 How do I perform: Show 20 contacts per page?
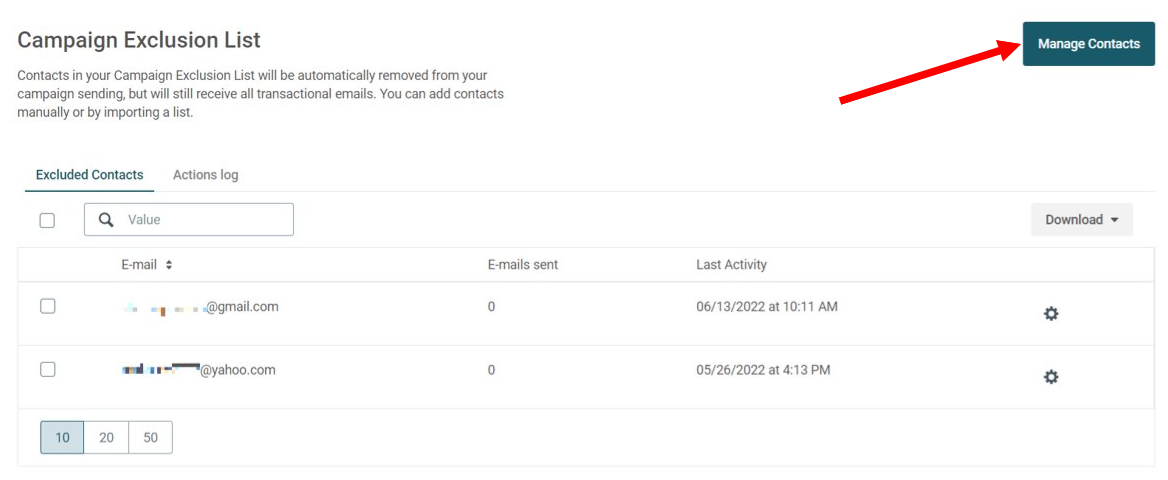click(107, 438)
